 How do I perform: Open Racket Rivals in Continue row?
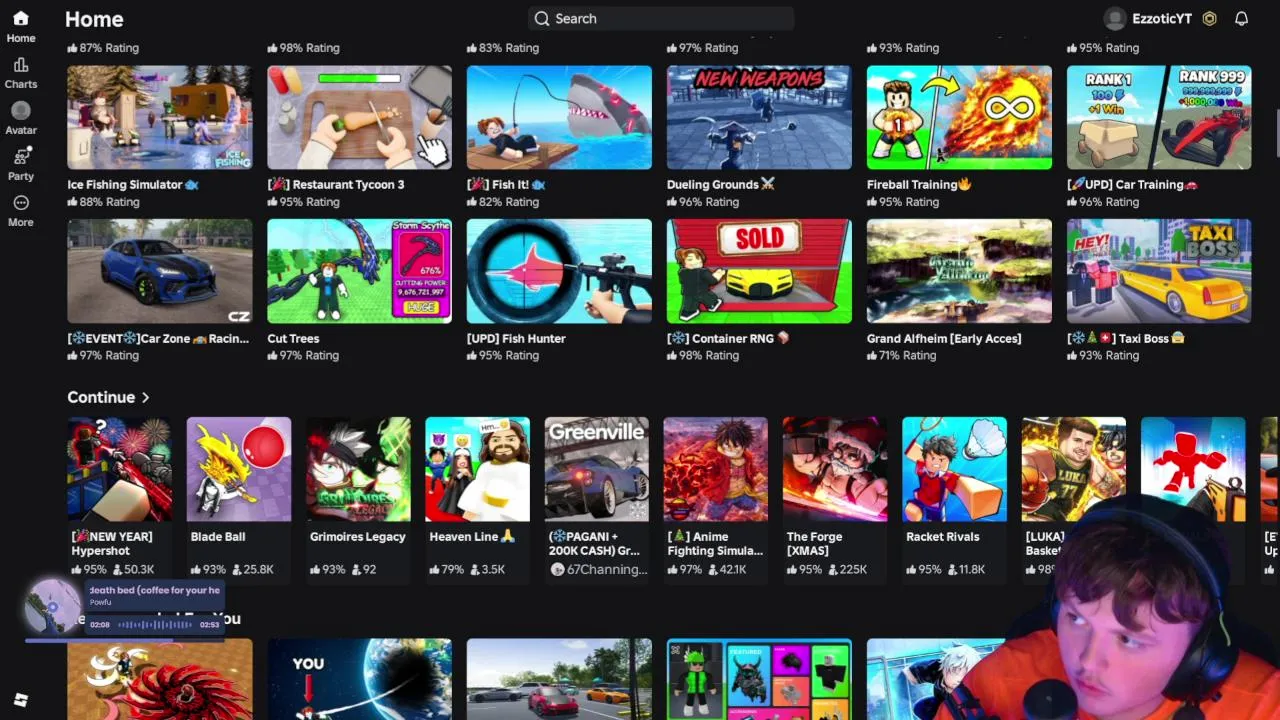pyautogui.click(x=954, y=469)
